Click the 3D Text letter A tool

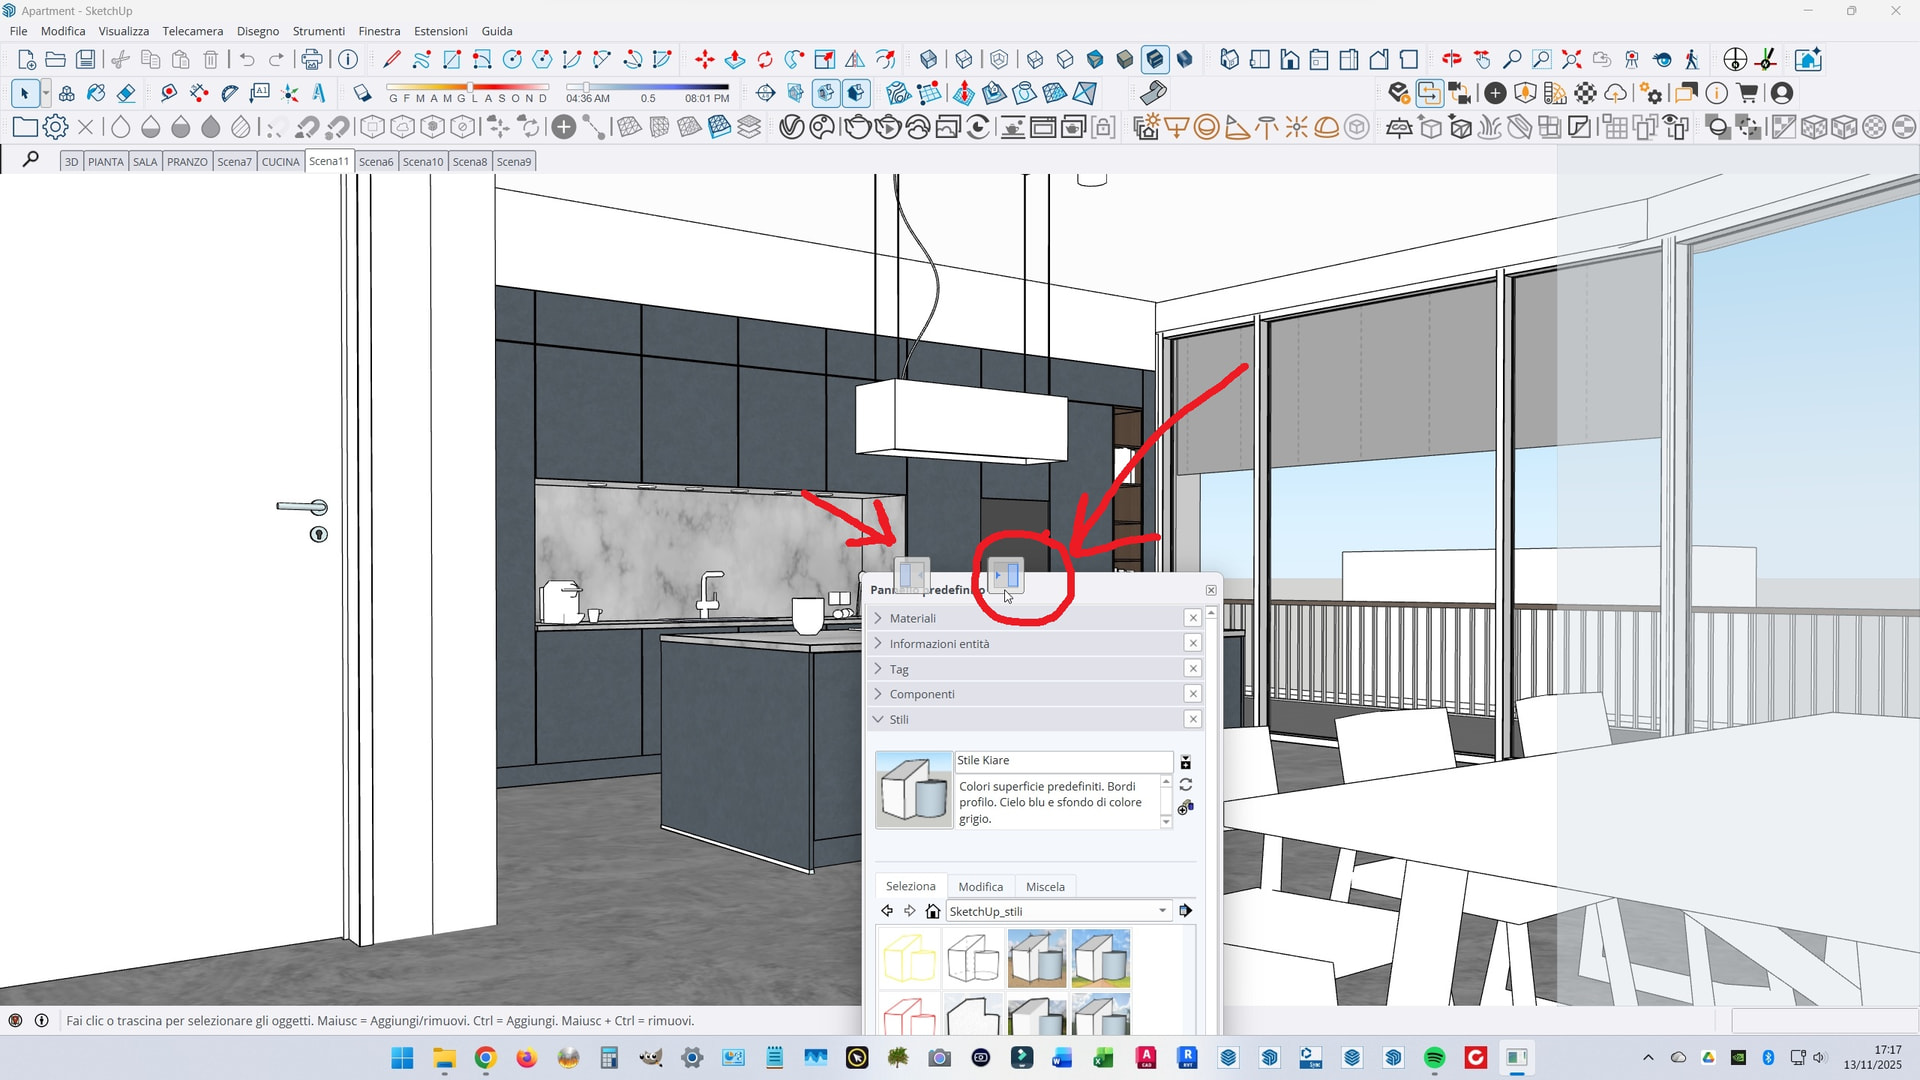(x=319, y=94)
